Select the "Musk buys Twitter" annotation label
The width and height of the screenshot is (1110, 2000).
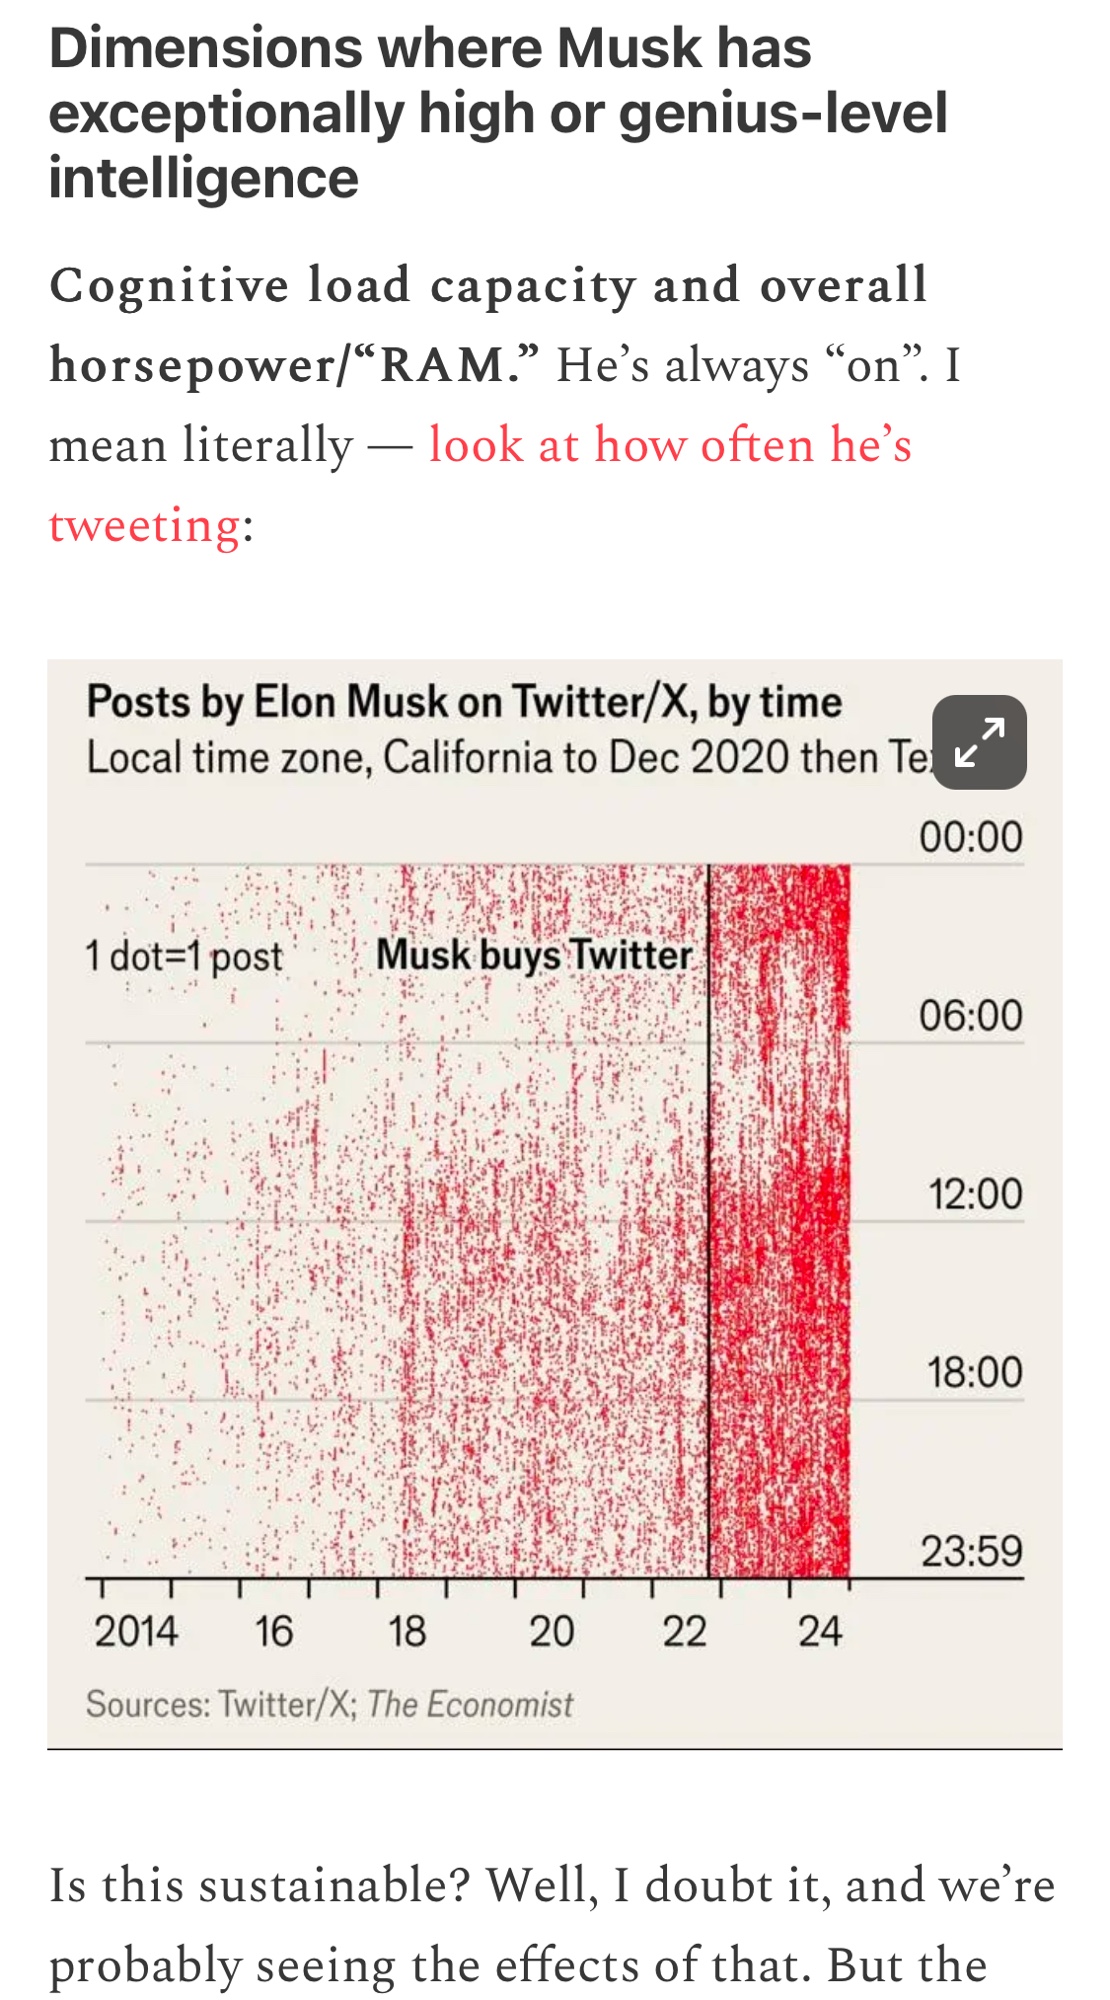(x=533, y=955)
